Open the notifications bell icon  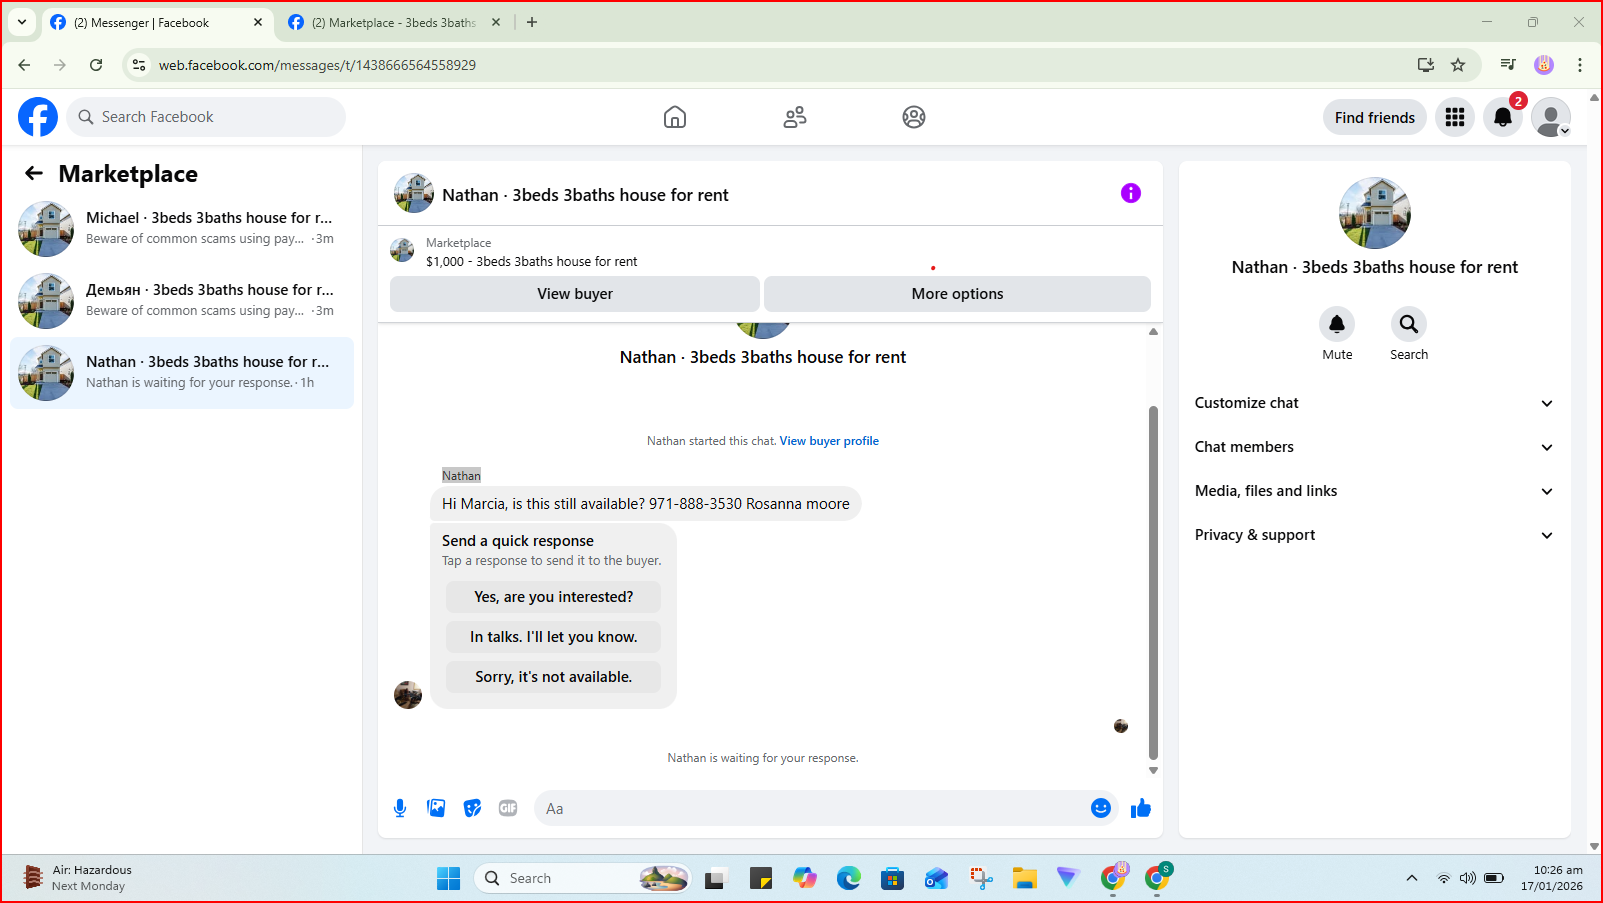pos(1503,117)
